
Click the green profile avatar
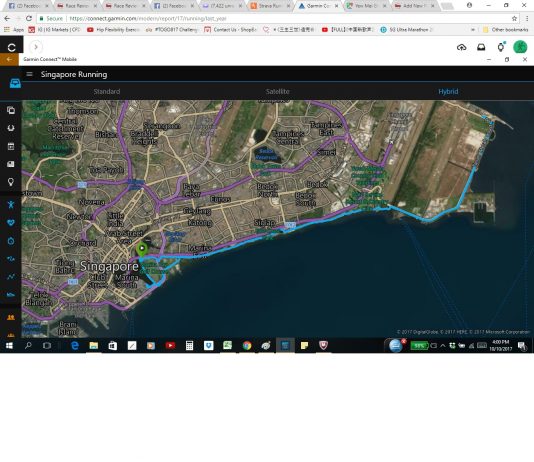520,47
